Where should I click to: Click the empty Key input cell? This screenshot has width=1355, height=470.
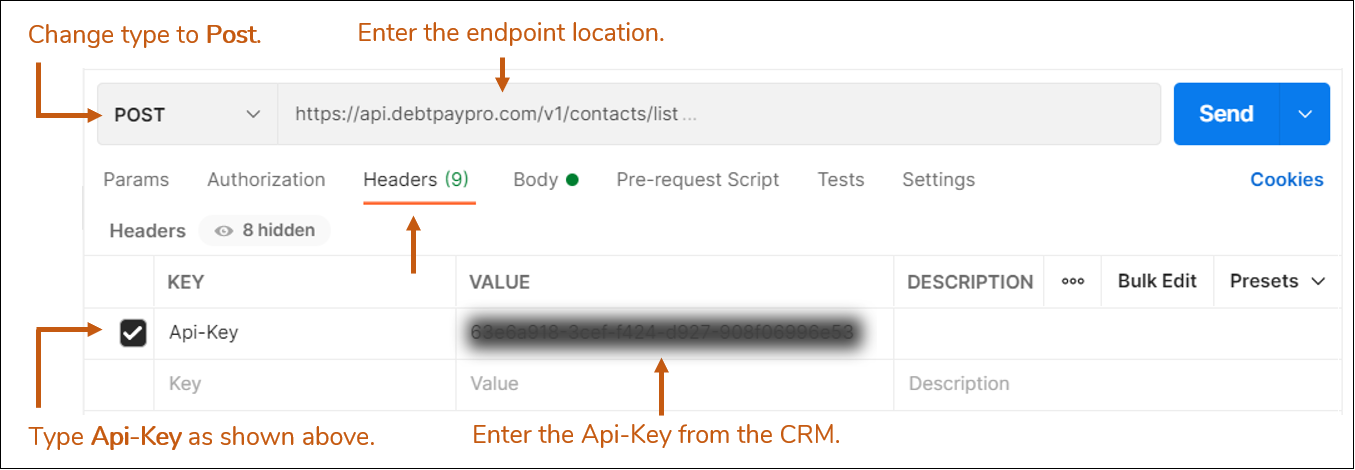[x=305, y=384]
